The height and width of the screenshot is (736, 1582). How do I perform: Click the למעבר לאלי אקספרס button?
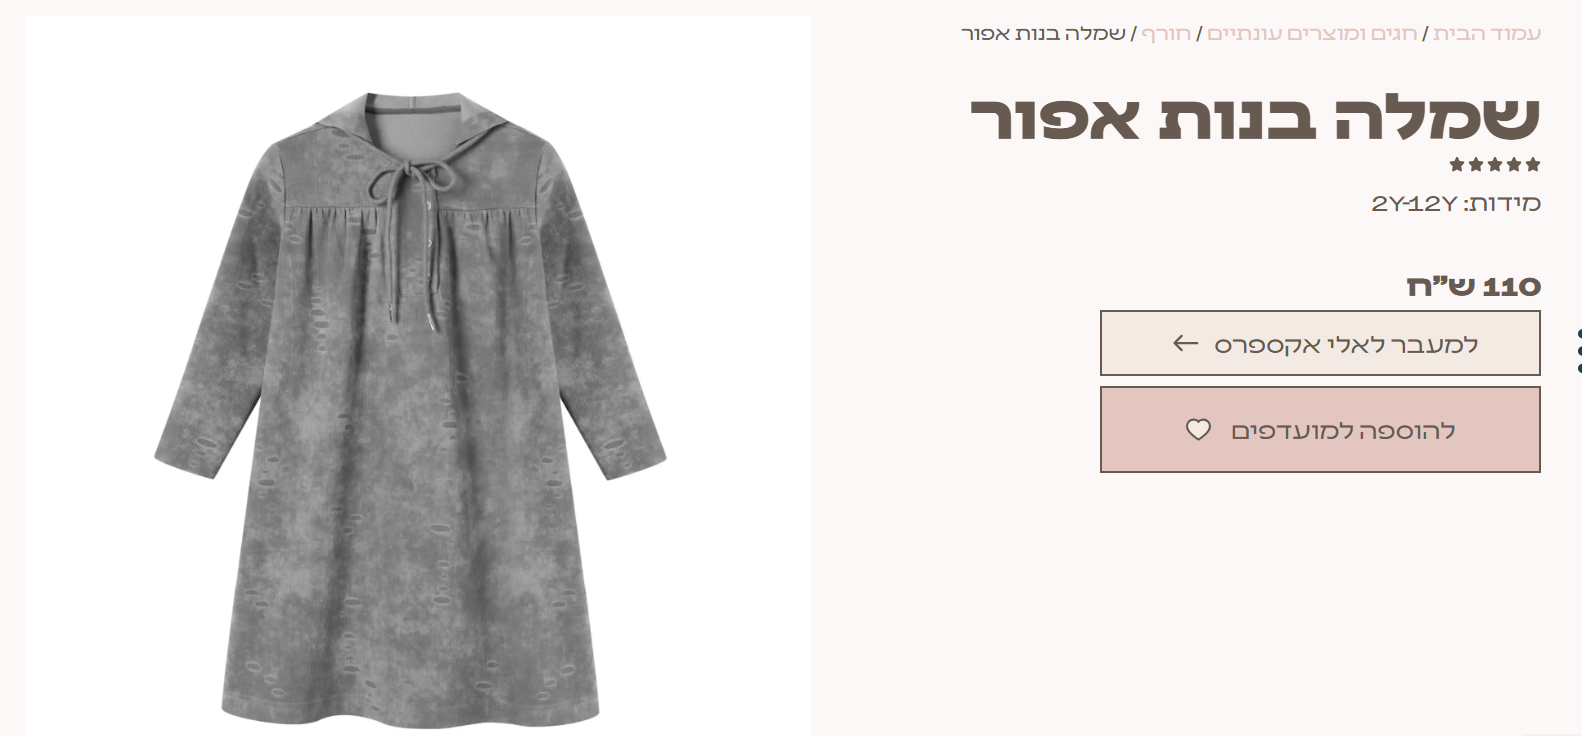(1320, 343)
